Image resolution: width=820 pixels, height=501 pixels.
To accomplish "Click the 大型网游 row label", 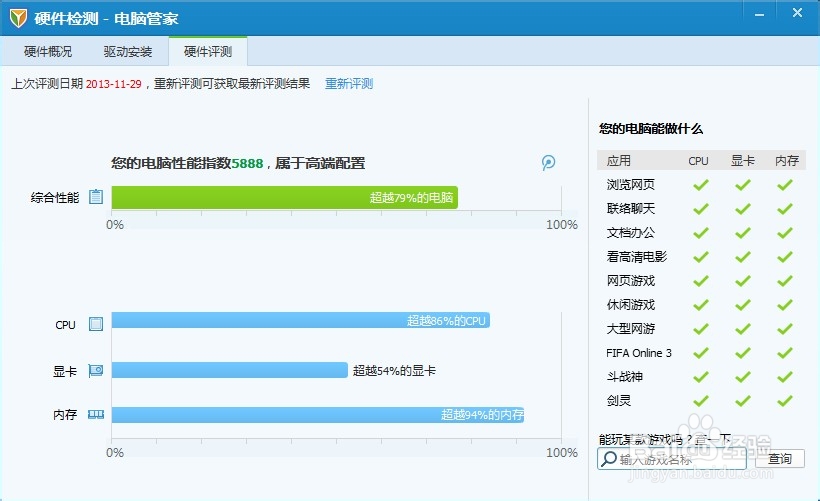I will click(x=631, y=329).
